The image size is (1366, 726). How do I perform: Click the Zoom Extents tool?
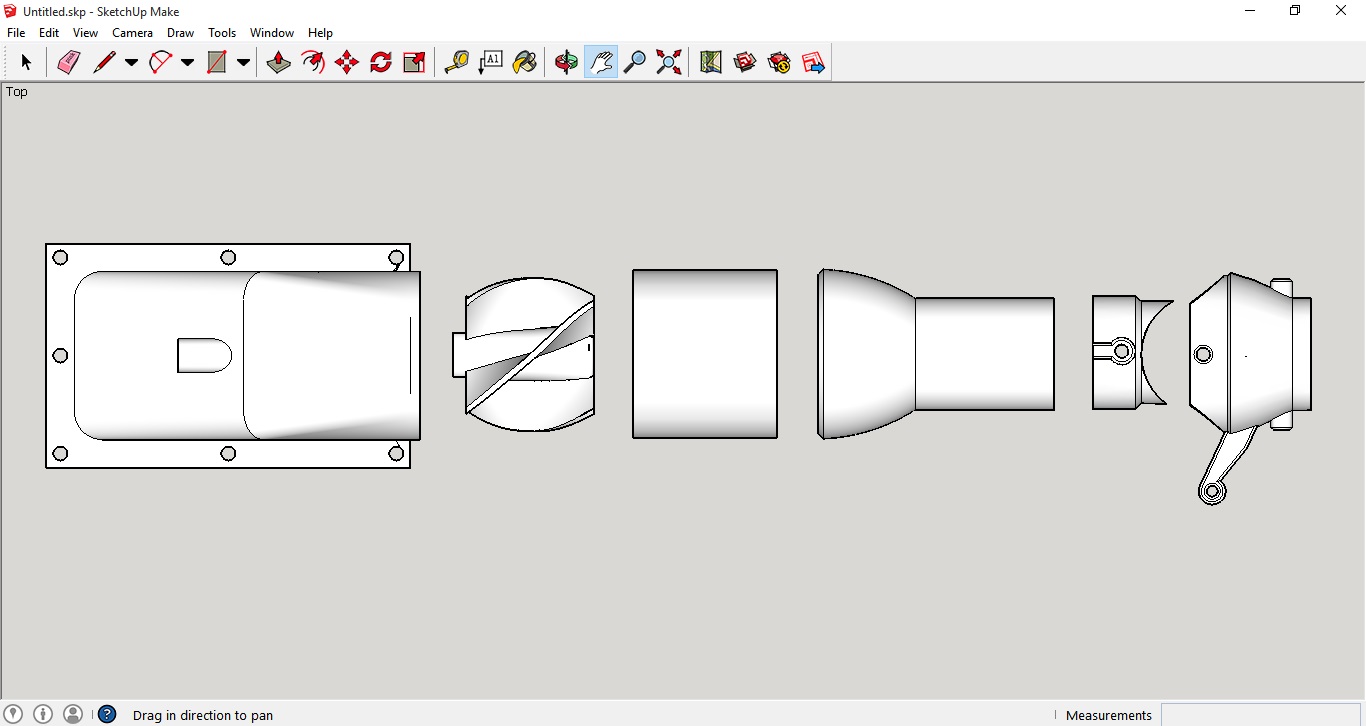coord(669,62)
